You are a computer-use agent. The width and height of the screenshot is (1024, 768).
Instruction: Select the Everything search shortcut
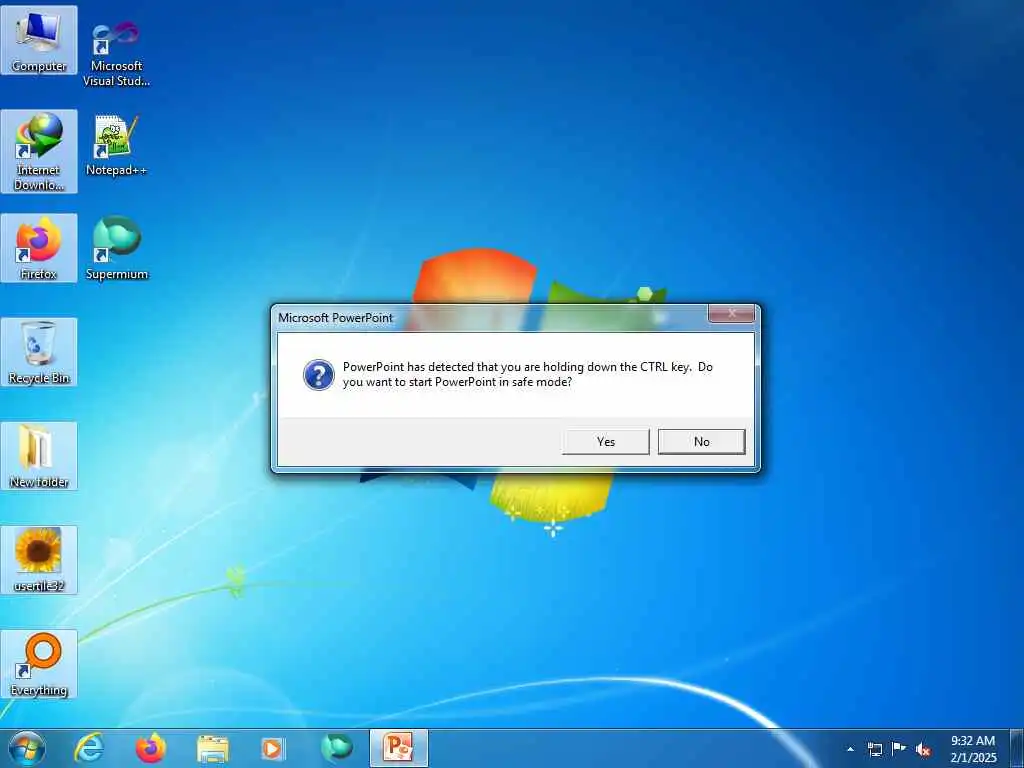39,664
